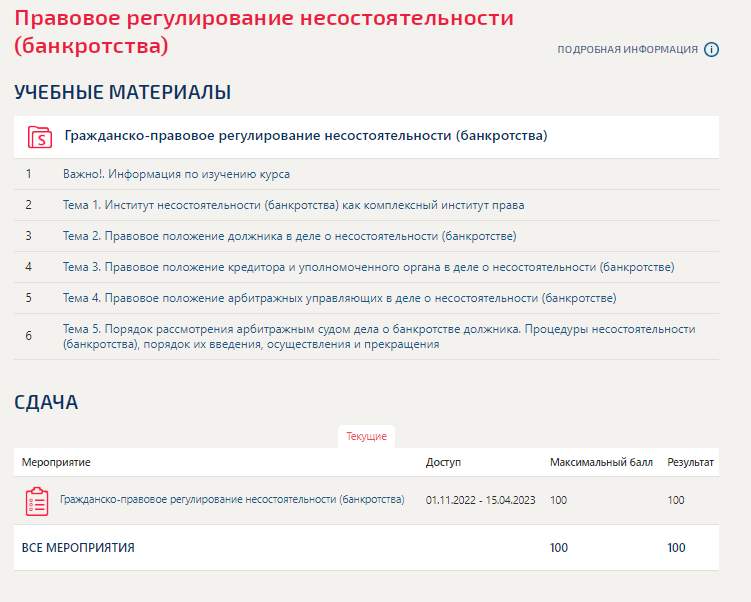This screenshot has height=602, width=751.
Task: Switch to the Текущие tab
Action: [366, 437]
